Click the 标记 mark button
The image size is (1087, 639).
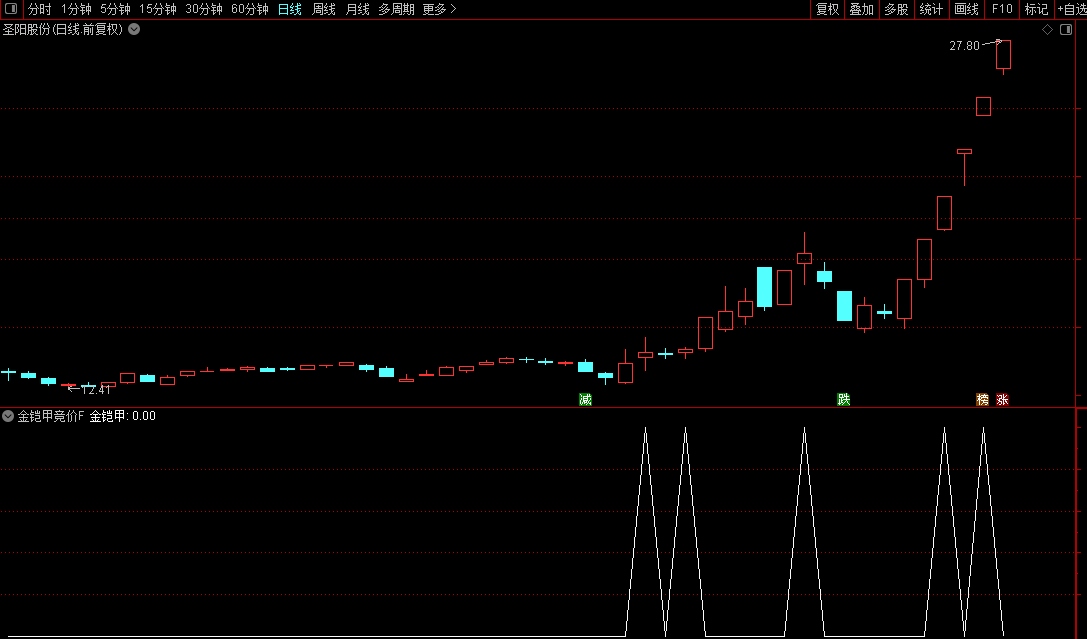[1036, 10]
